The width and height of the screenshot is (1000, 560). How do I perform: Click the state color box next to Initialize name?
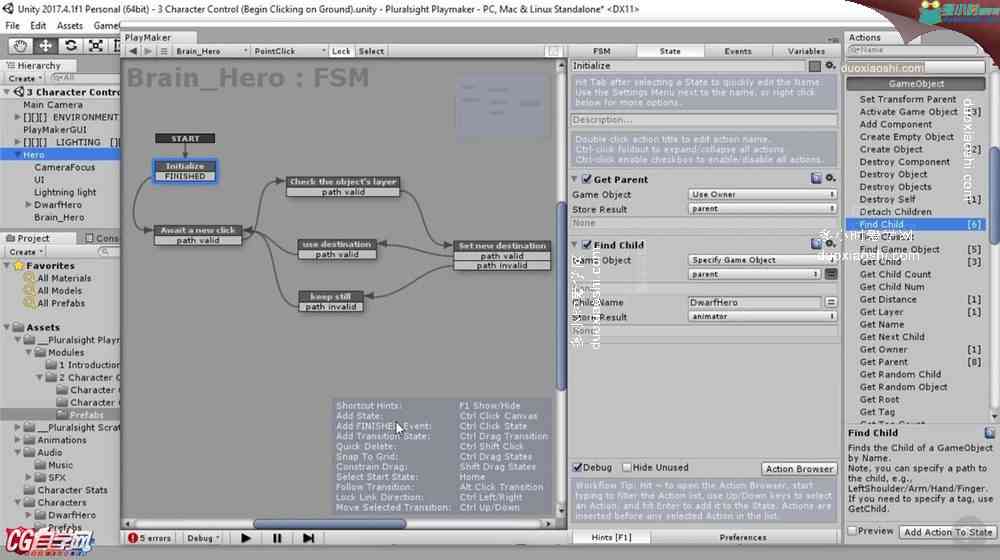pyautogui.click(x=814, y=66)
